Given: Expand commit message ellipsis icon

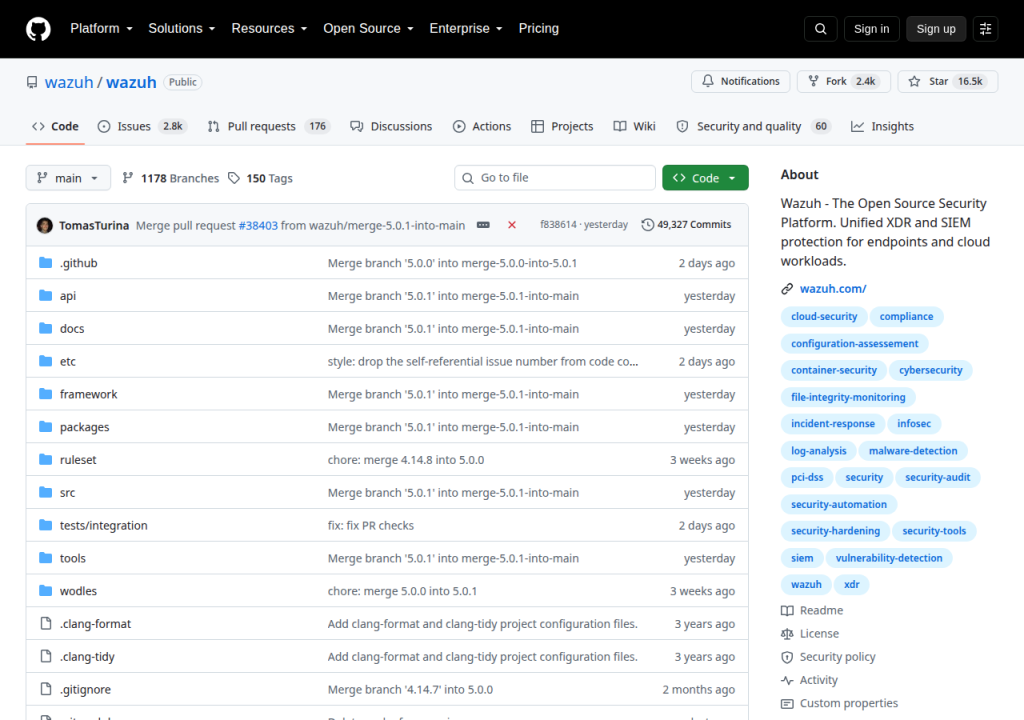Looking at the screenshot, I should (x=483, y=225).
